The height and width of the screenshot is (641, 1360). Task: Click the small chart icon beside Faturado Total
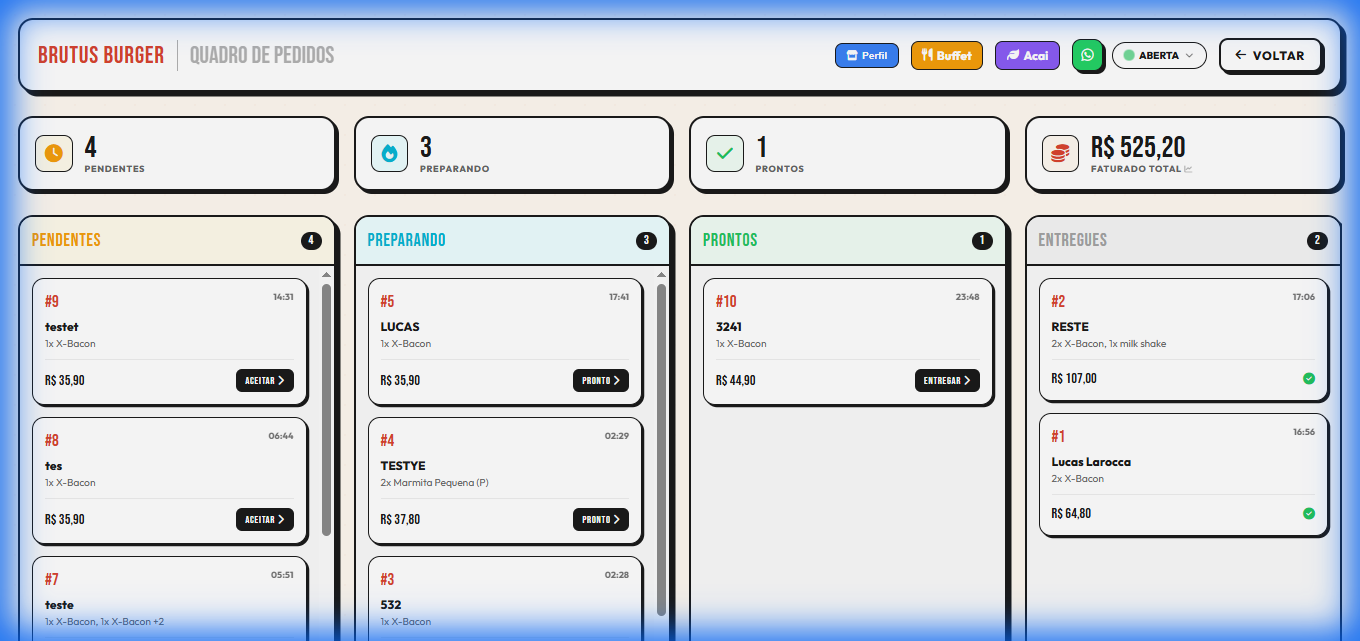[1188, 169]
